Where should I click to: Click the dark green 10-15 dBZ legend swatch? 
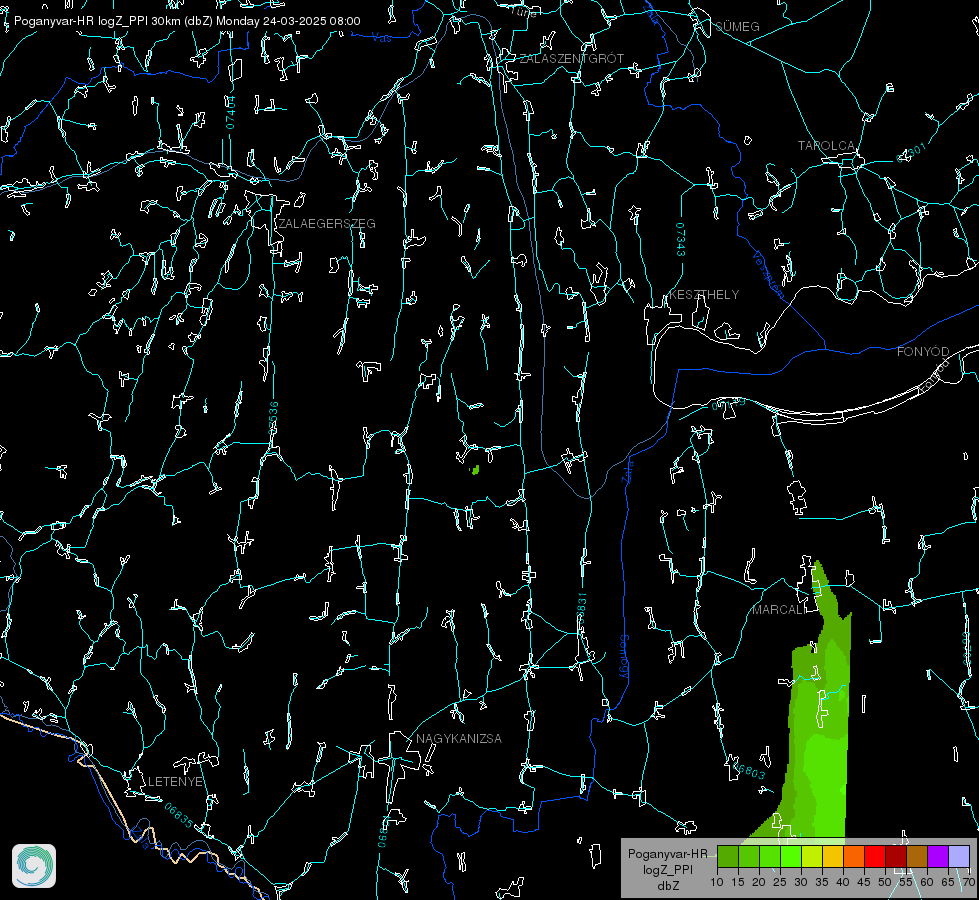click(x=728, y=856)
